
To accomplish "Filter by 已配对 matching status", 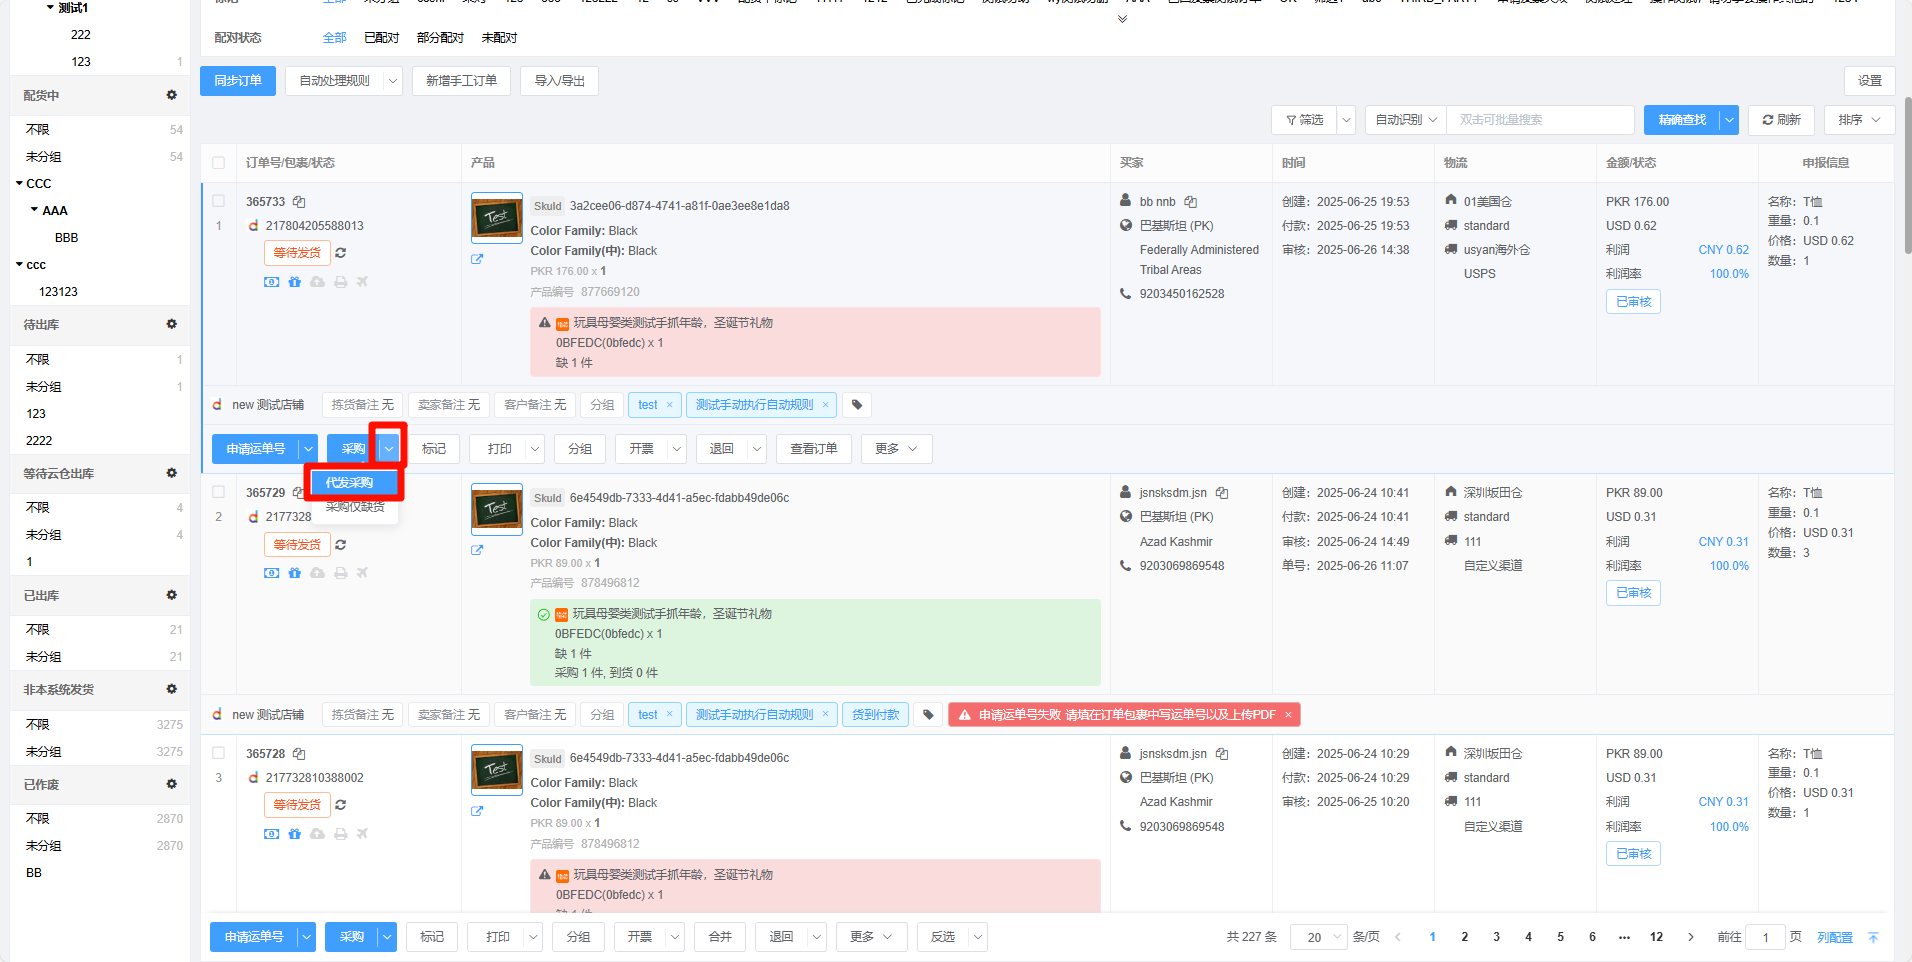I will 381,38.
